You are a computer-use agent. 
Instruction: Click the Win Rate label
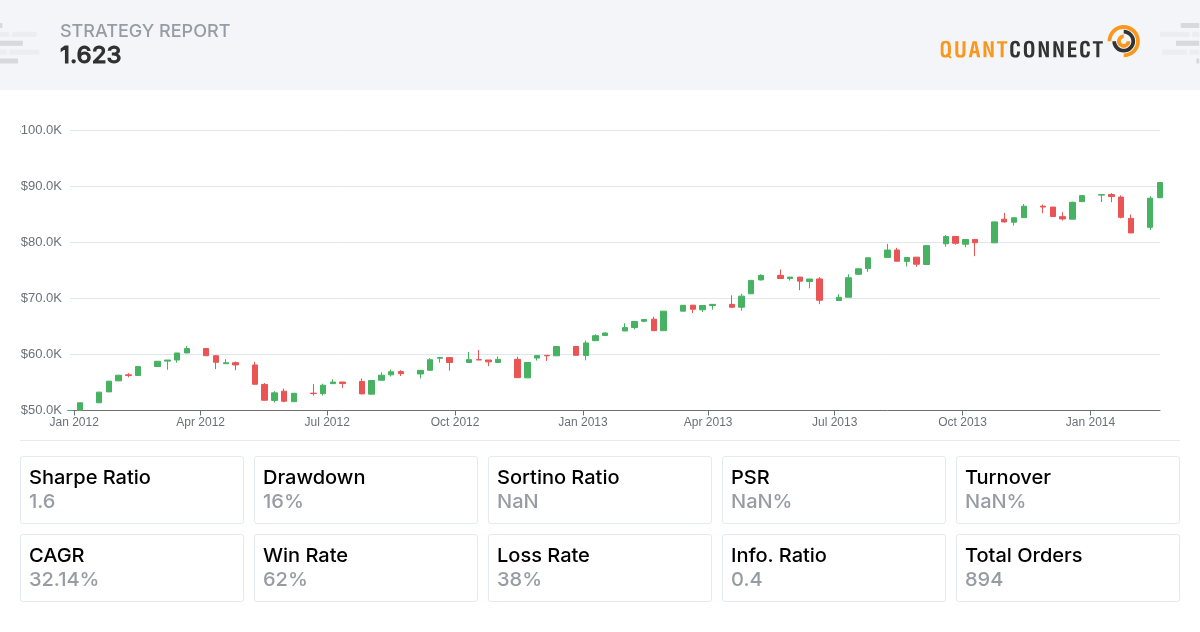tap(305, 555)
